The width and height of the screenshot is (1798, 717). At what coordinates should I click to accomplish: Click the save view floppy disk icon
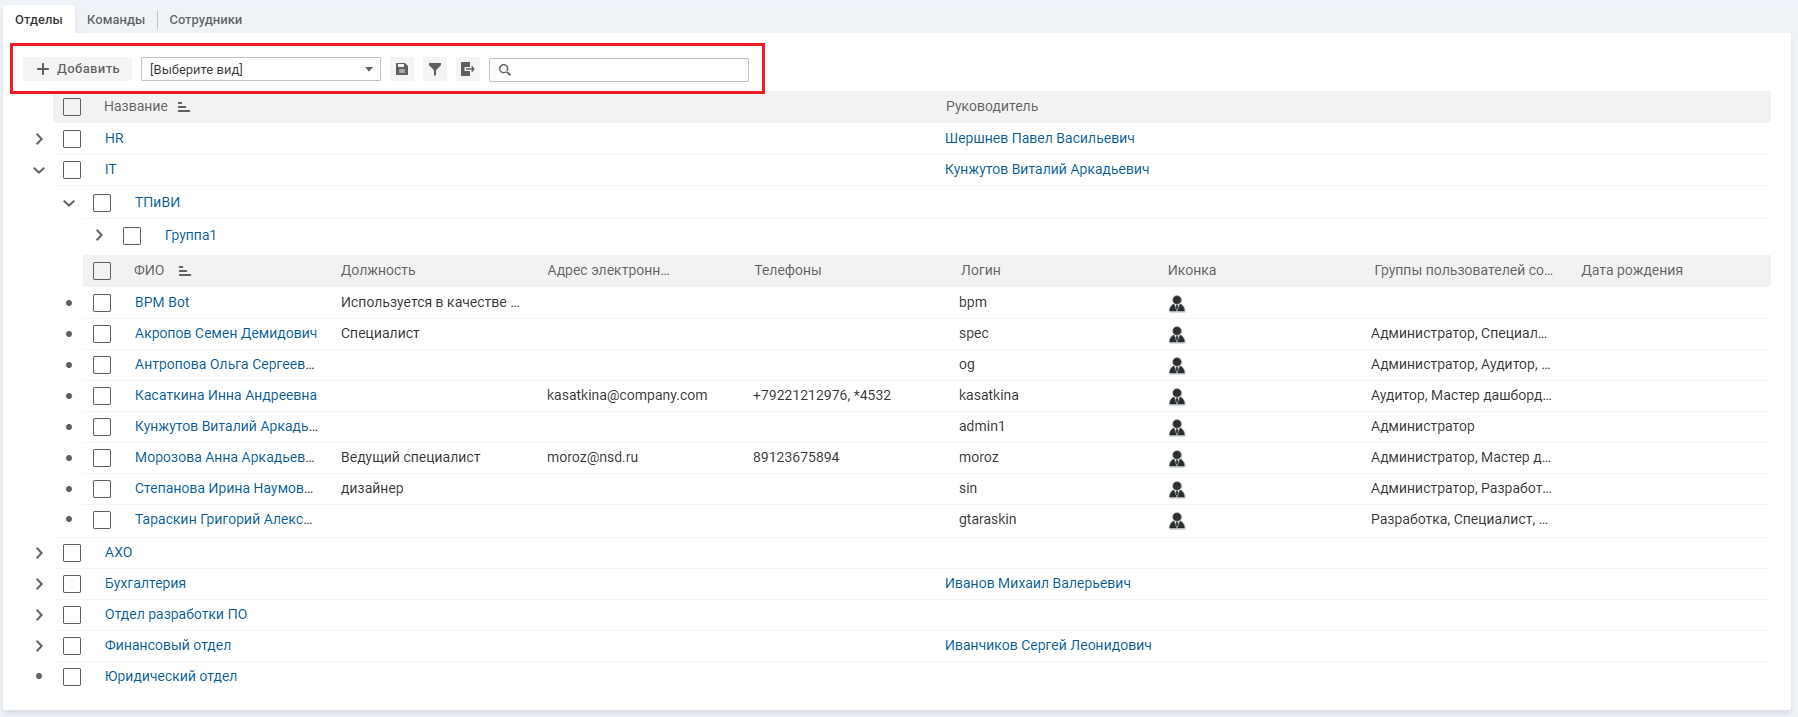402,69
